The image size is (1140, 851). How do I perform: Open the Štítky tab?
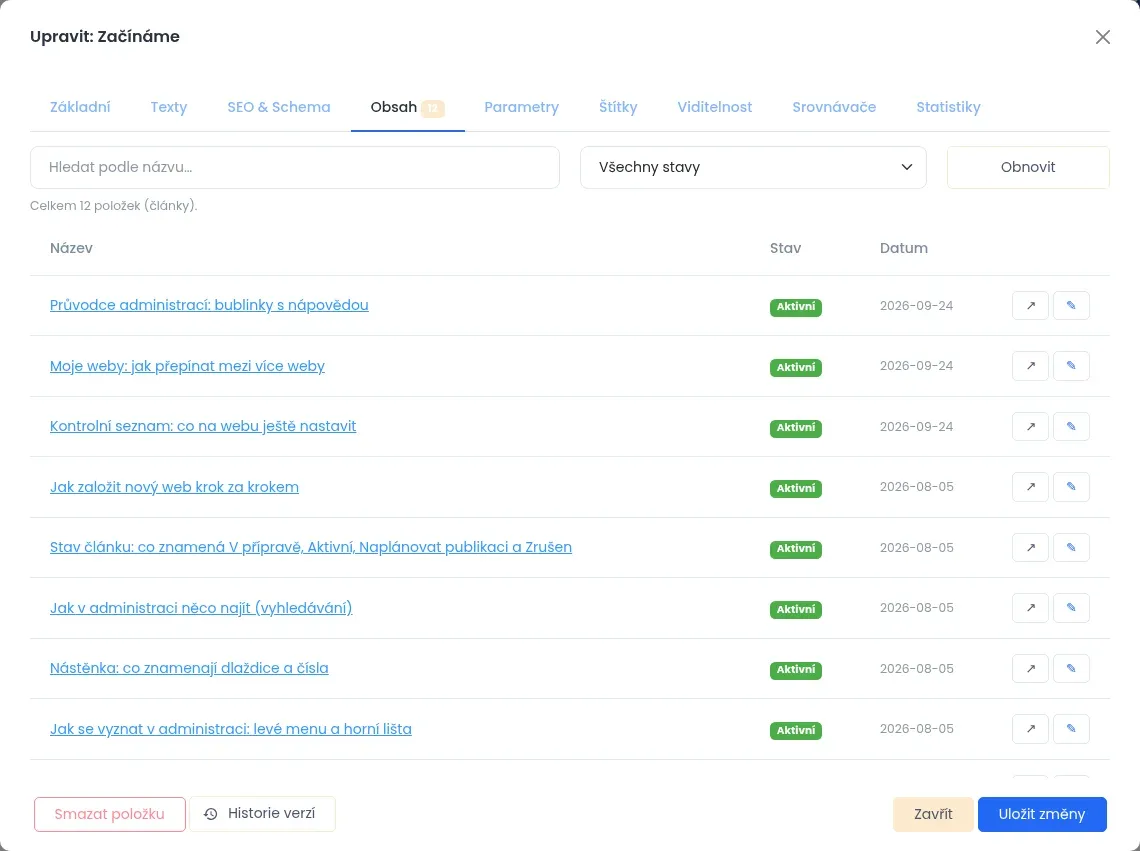click(x=618, y=108)
